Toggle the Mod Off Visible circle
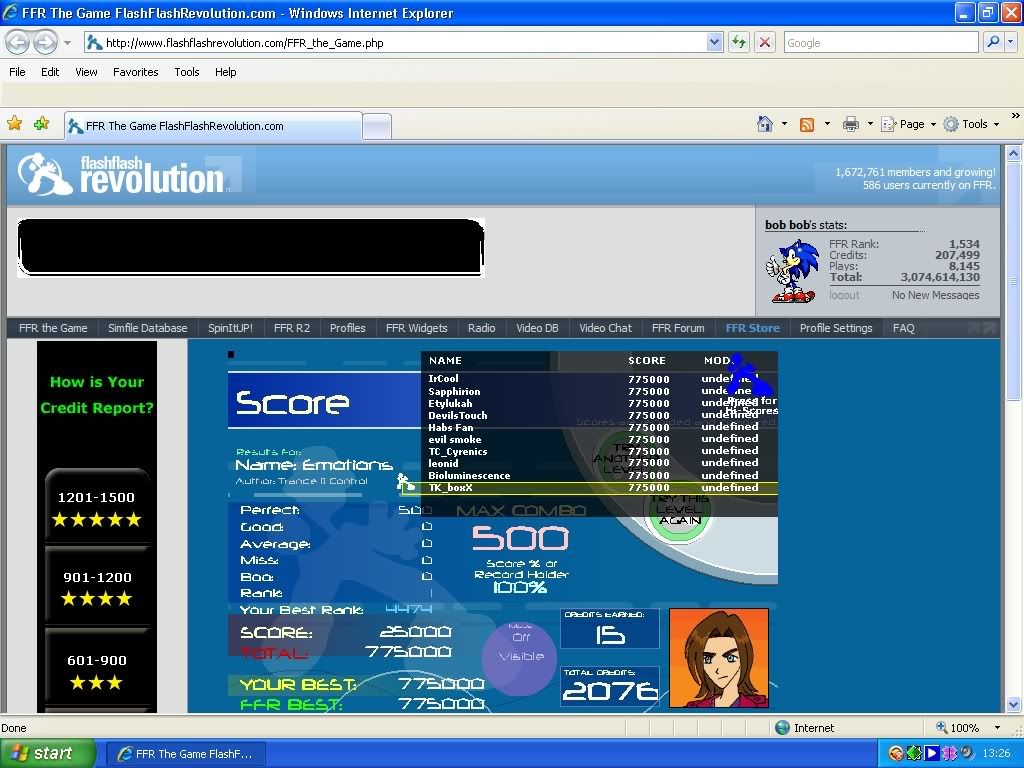 tap(520, 656)
